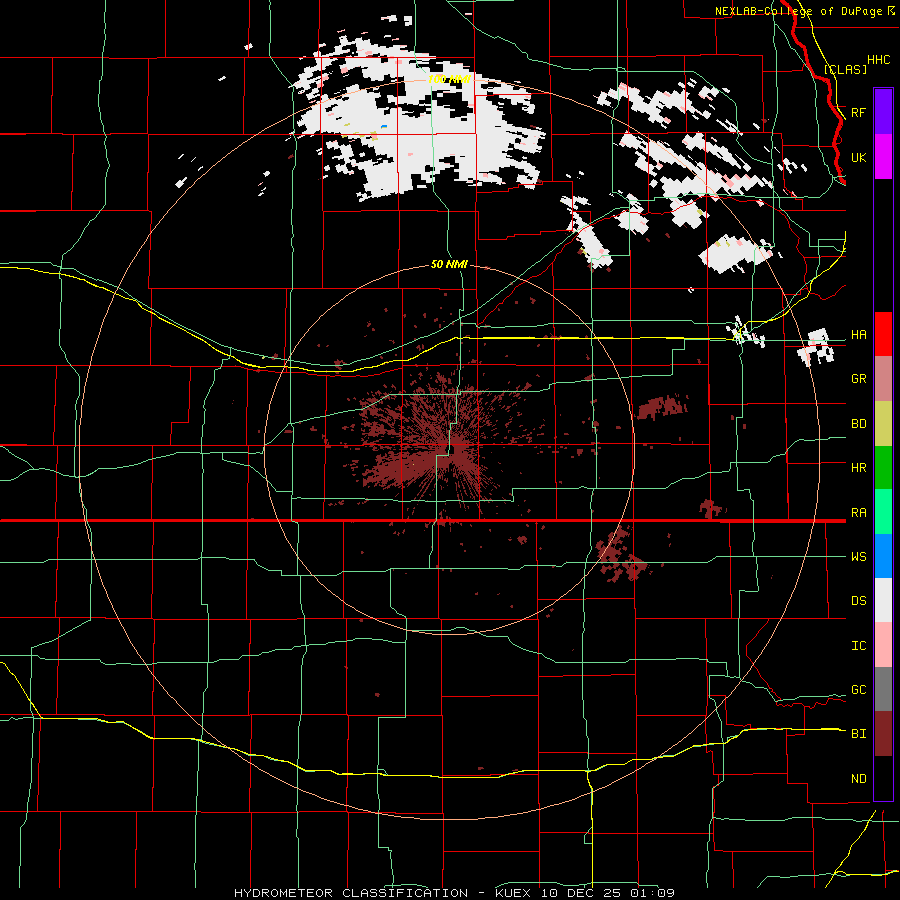Click the 'UK' legend label
The height and width of the screenshot is (900, 900).
(858, 157)
